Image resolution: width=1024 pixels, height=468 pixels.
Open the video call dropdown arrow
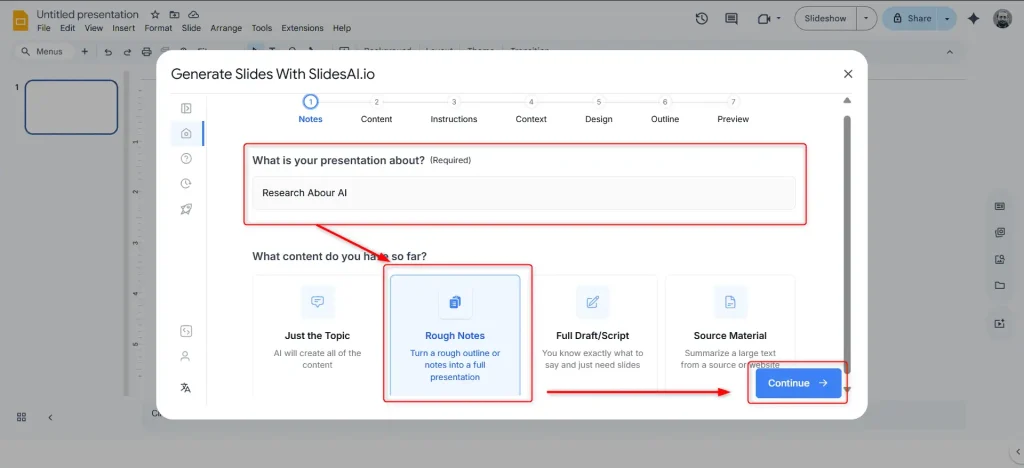779,18
